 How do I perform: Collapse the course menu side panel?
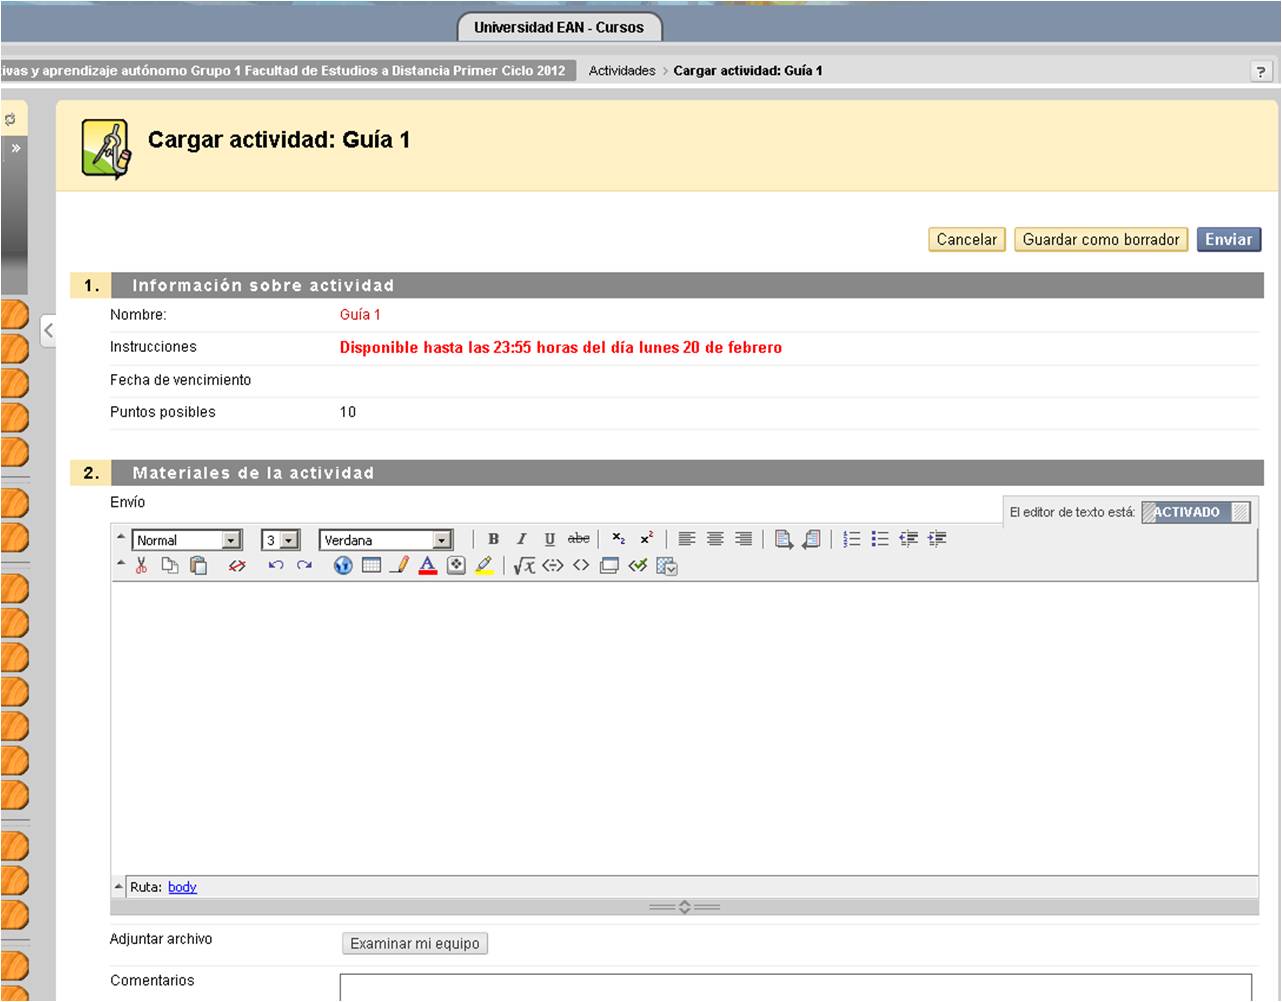point(48,330)
